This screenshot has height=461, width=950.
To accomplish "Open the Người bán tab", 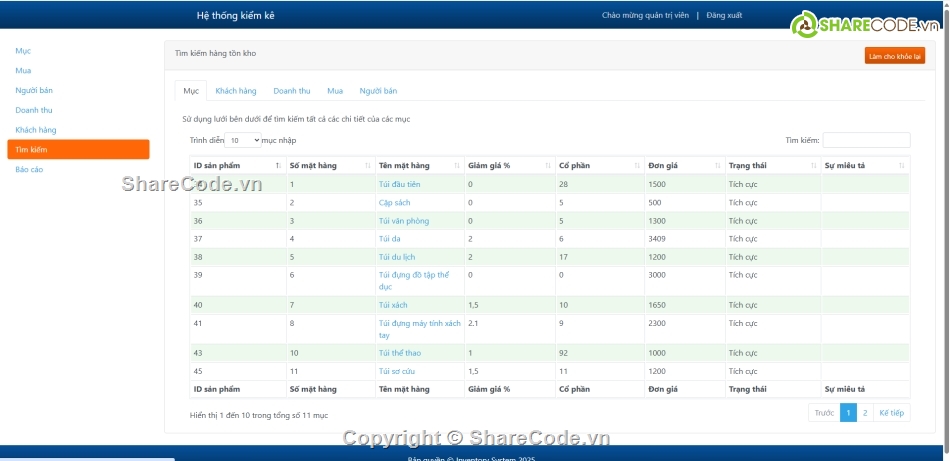I will [378, 91].
